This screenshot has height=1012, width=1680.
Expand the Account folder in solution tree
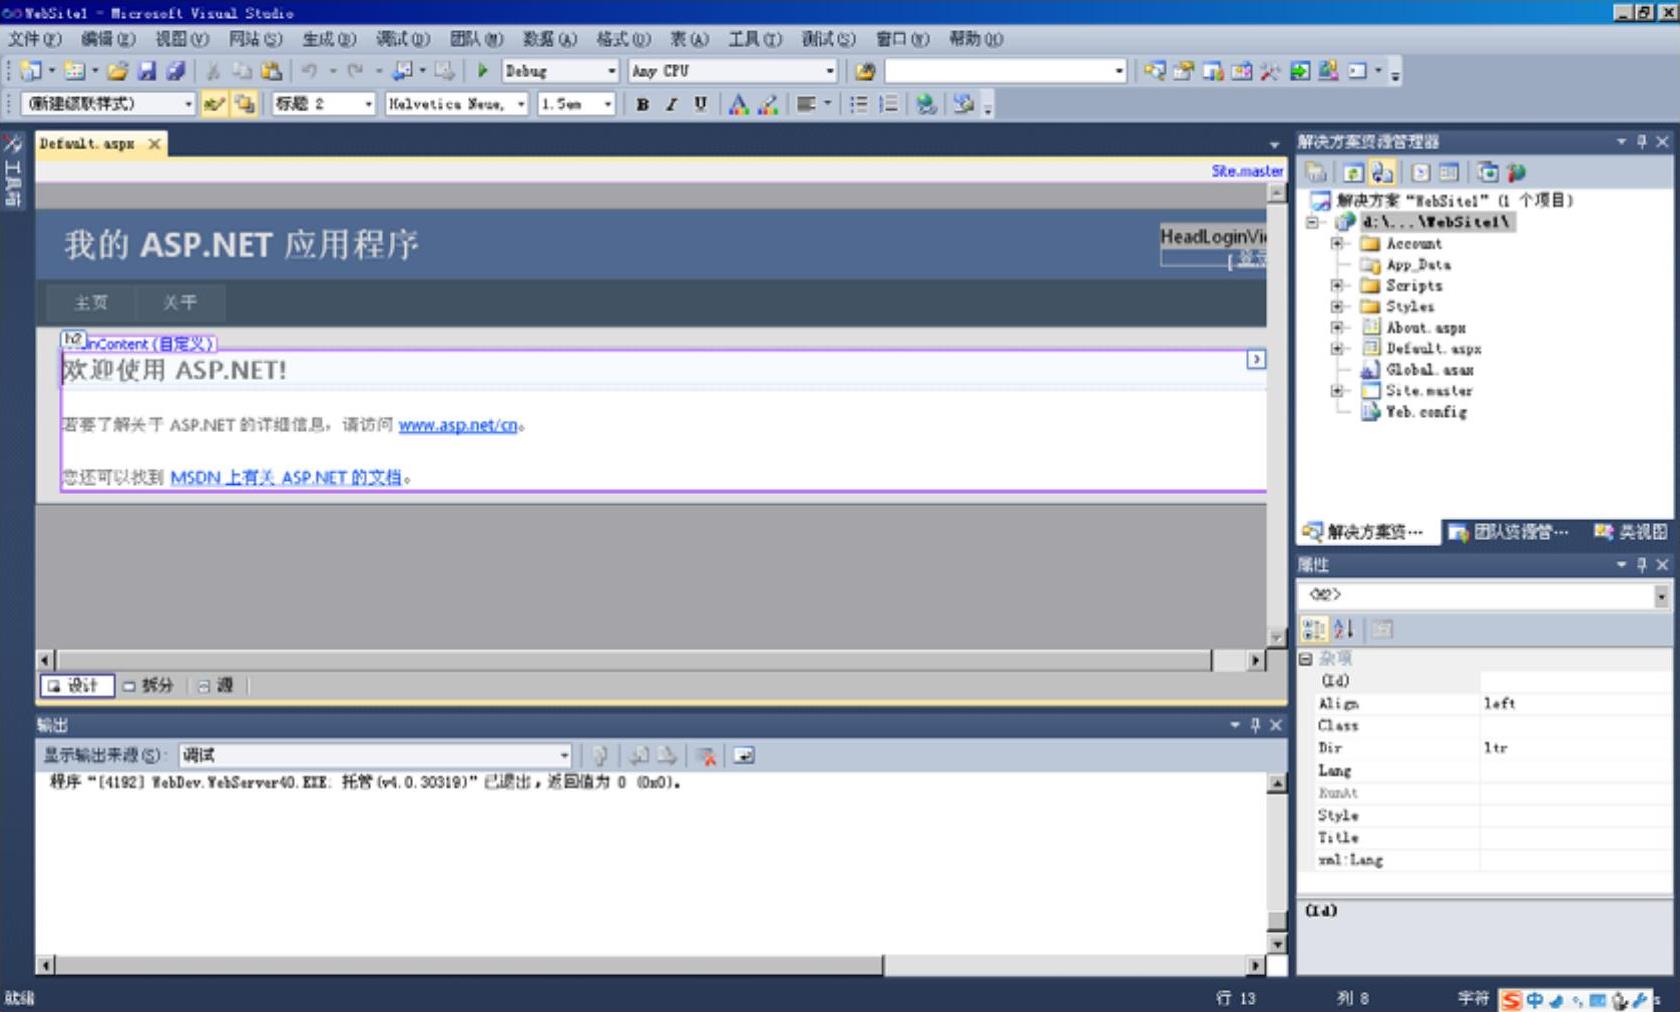point(1336,244)
